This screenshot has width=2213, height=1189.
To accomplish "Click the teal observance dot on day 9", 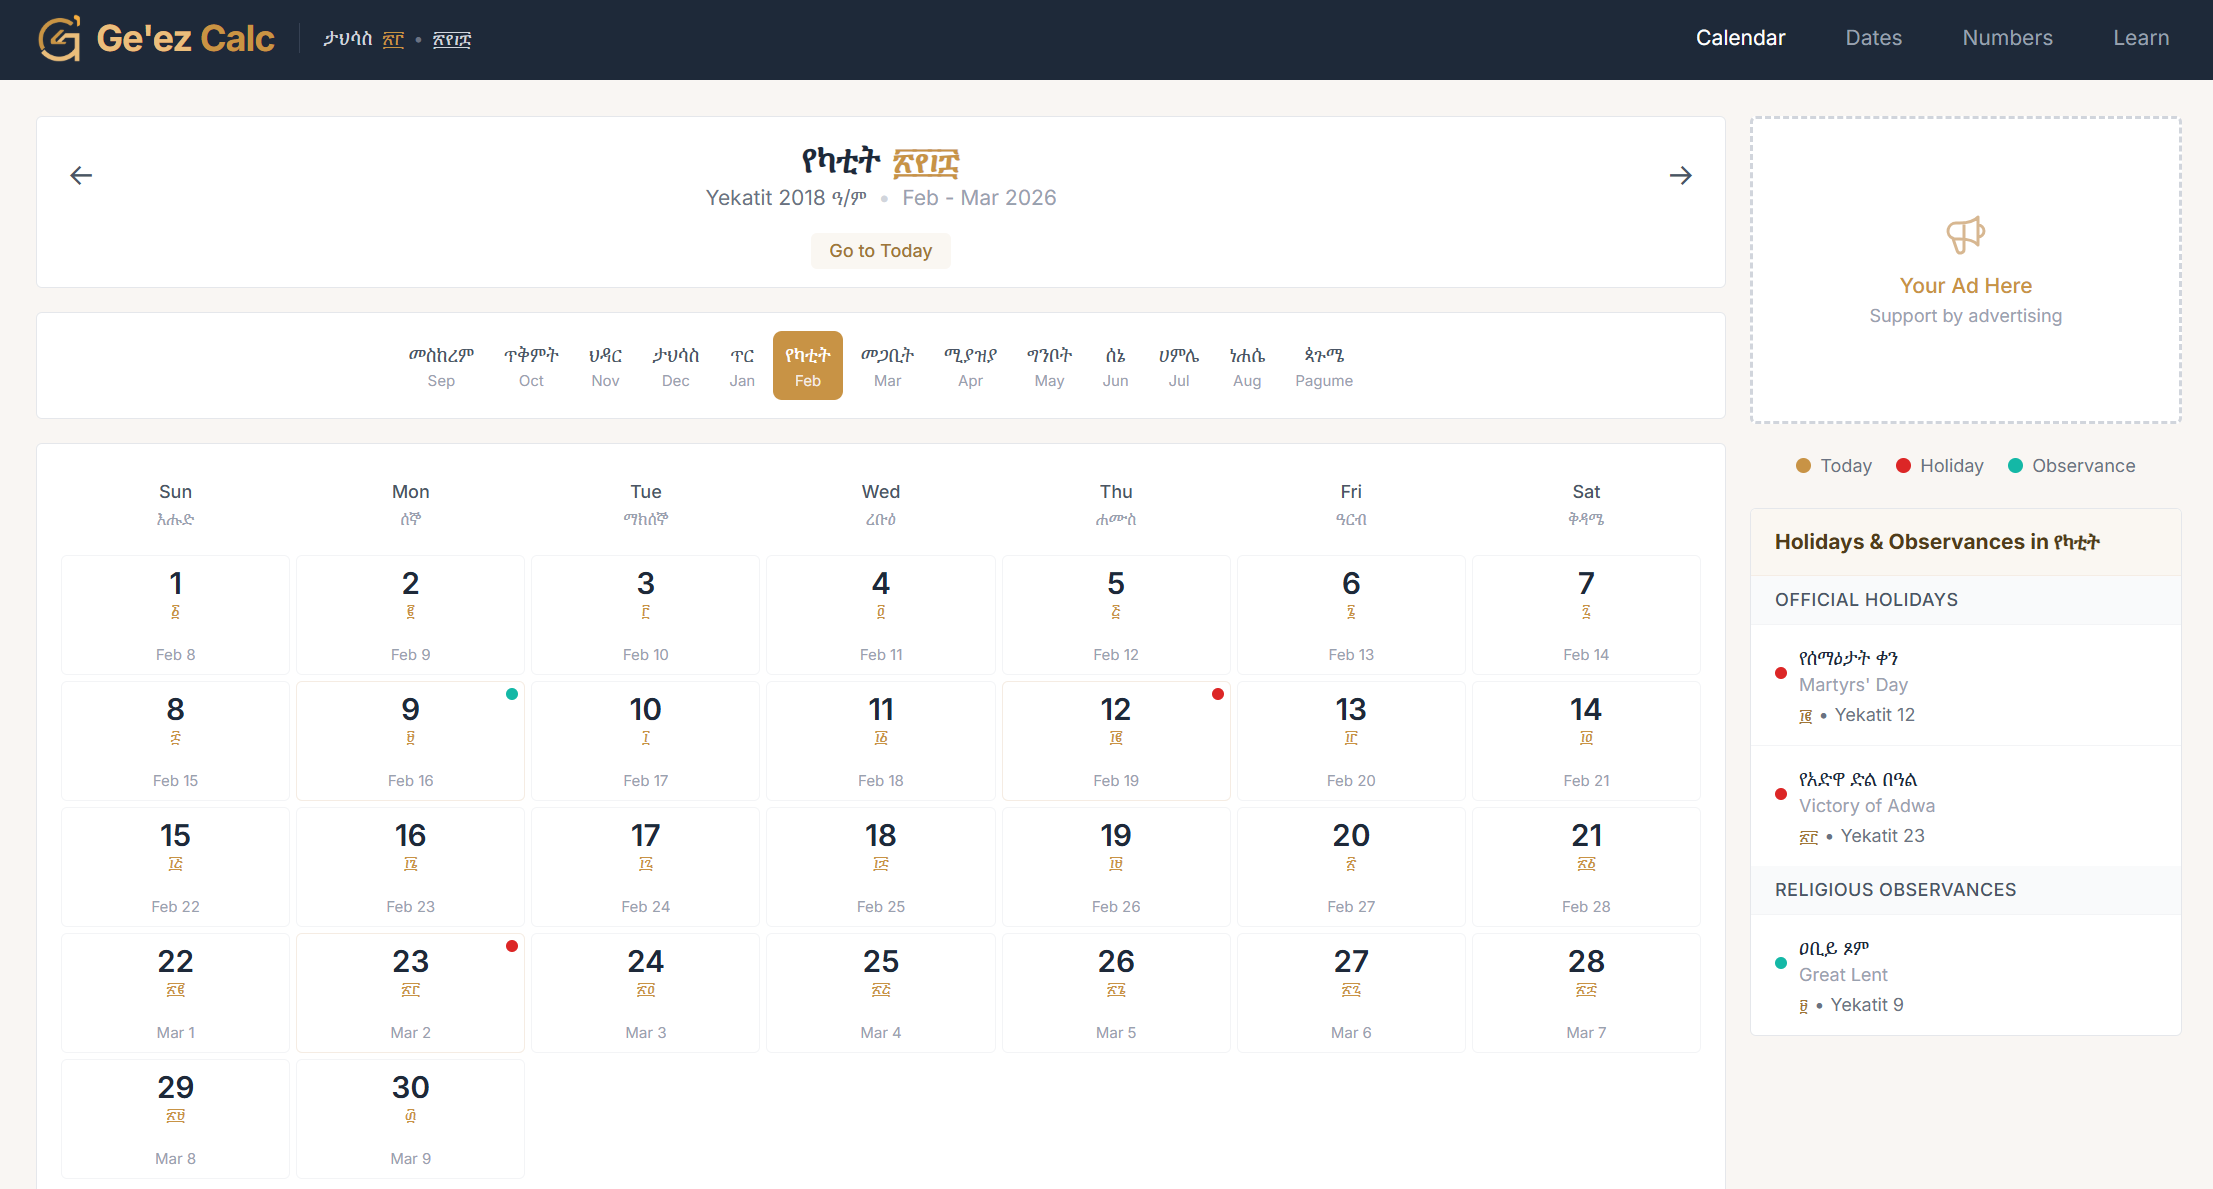I will click(x=512, y=694).
